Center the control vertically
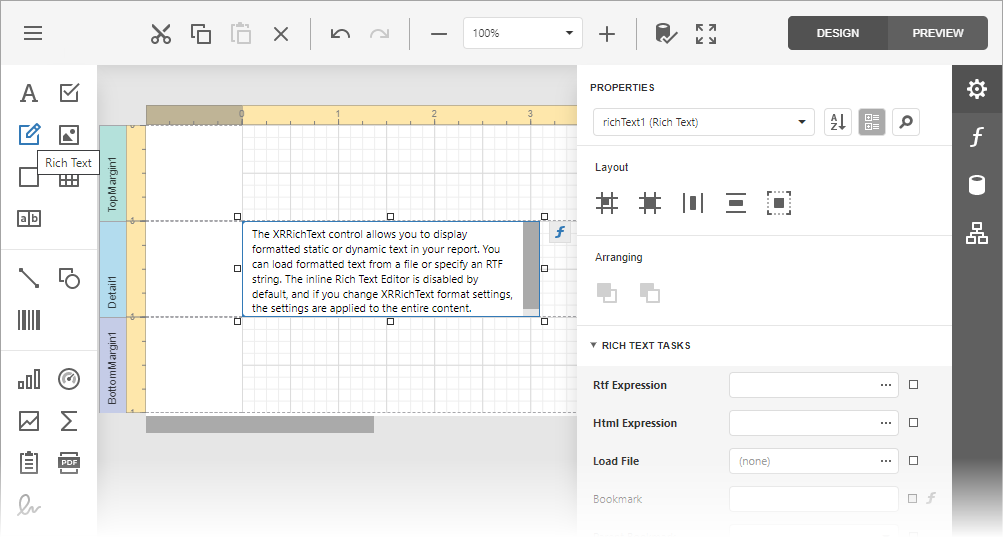The height and width of the screenshot is (538, 1003). (736, 203)
